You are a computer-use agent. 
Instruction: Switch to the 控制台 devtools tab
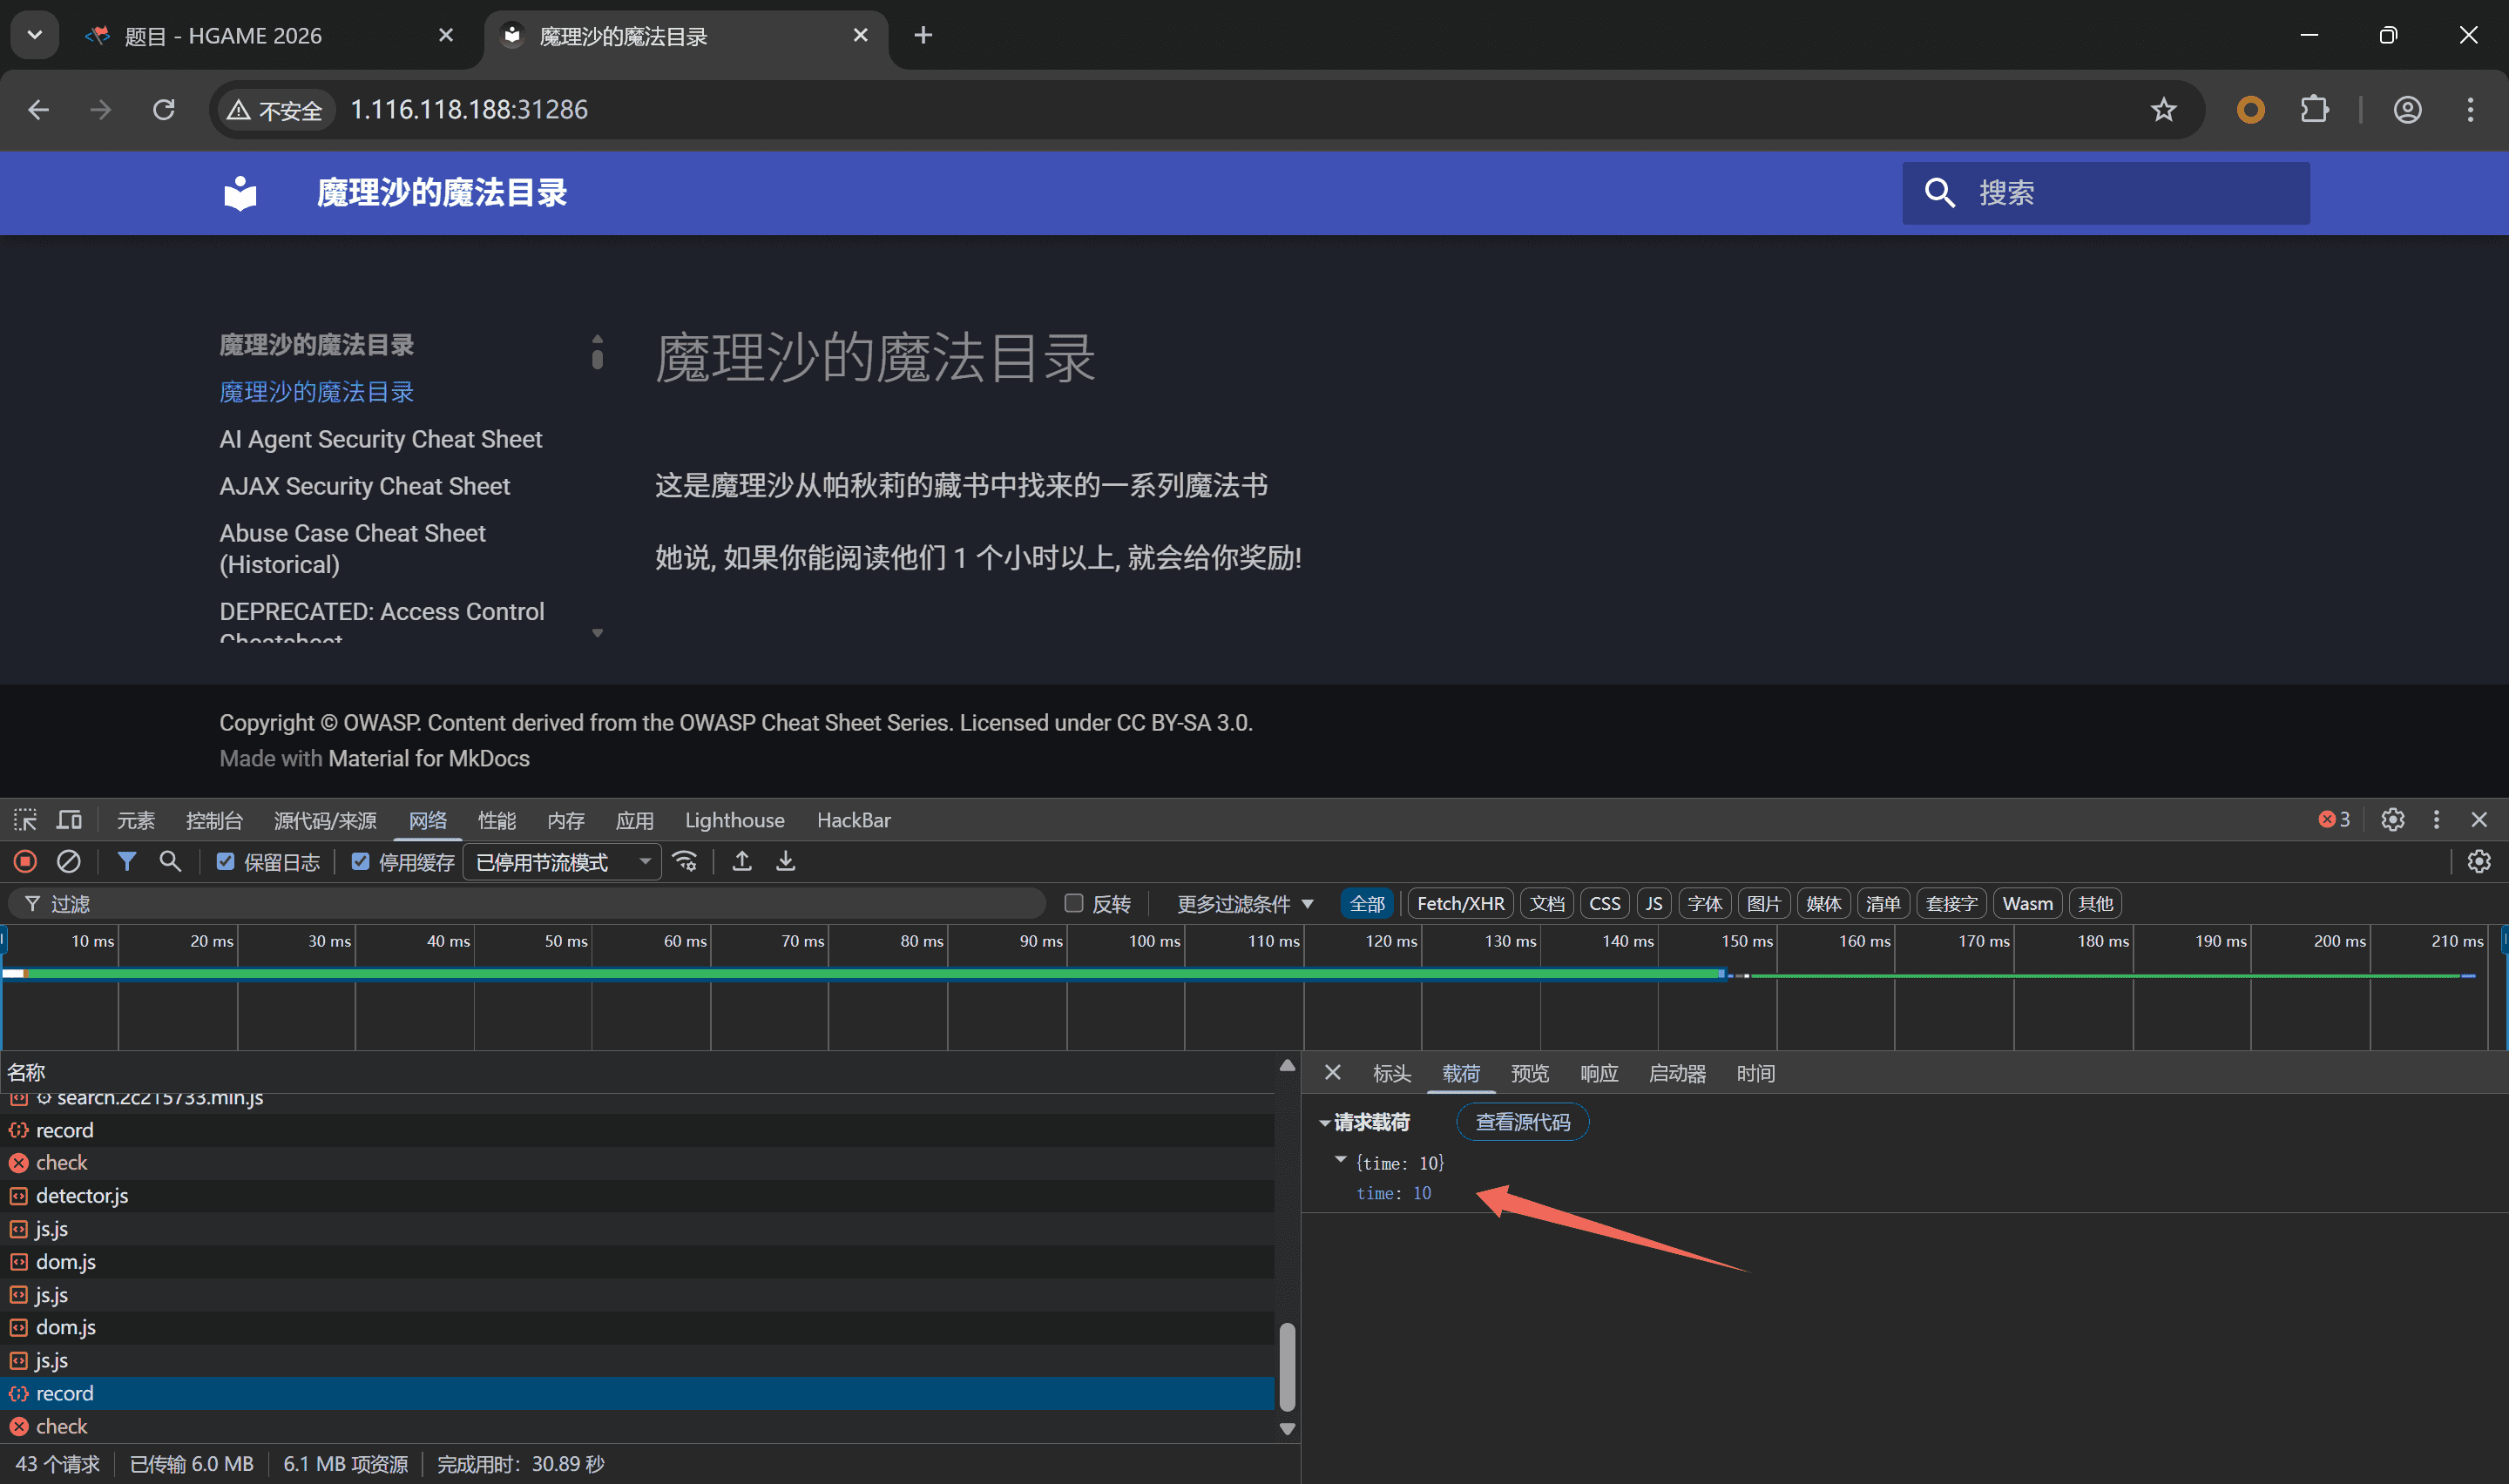214,820
